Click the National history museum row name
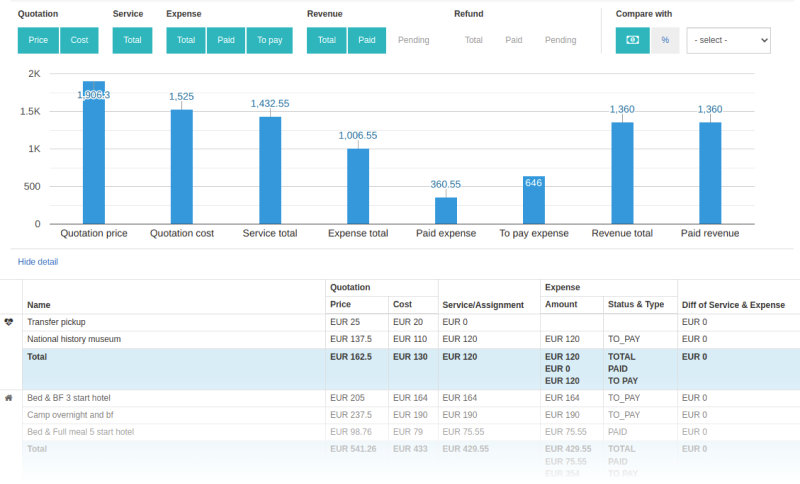 pyautogui.click(x=74, y=339)
